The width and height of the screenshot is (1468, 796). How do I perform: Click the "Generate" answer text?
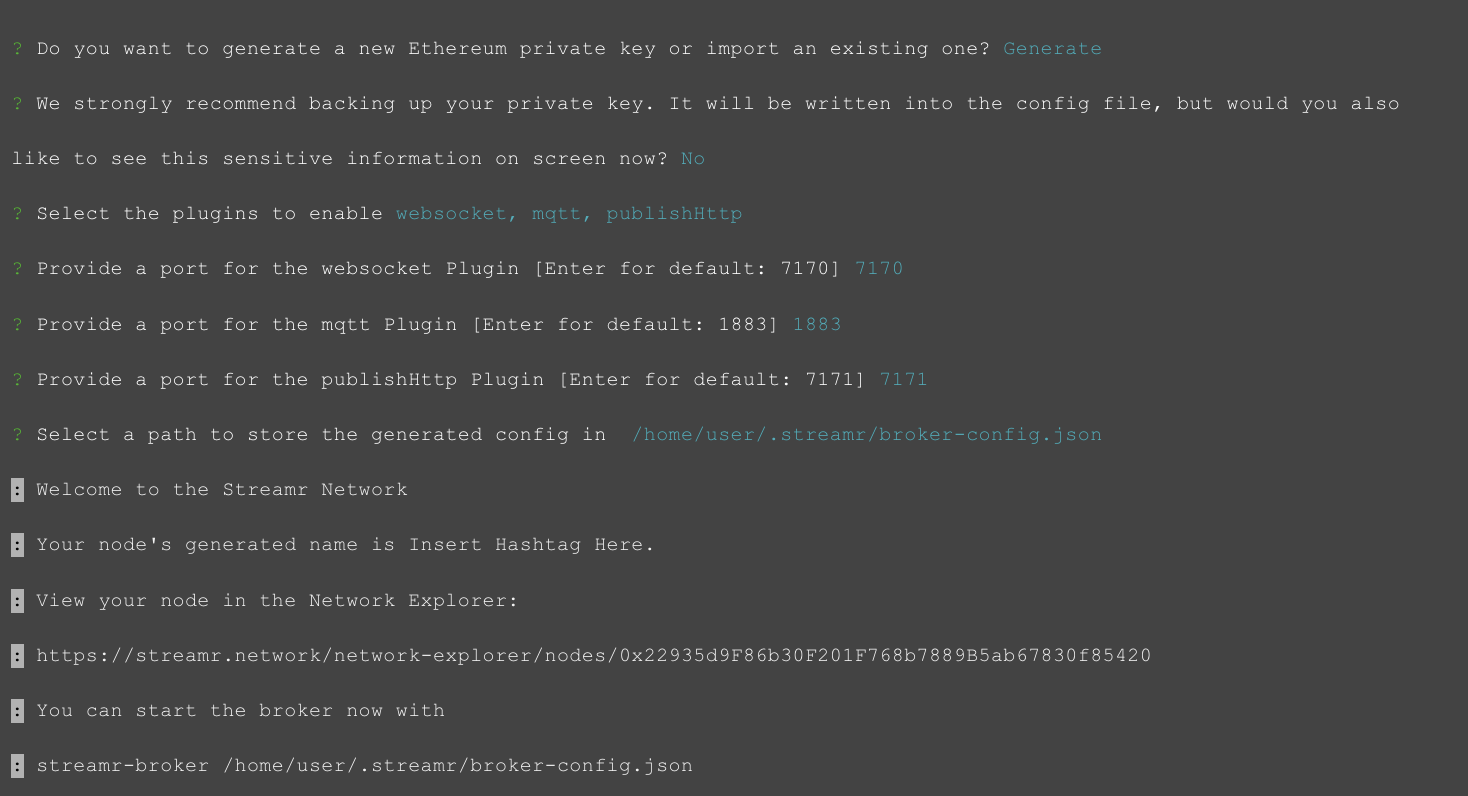tap(1052, 49)
